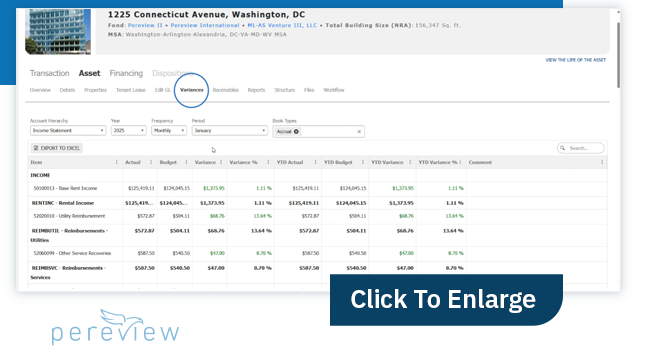Open the Item column menu
The image size is (647, 363).
(x=117, y=162)
